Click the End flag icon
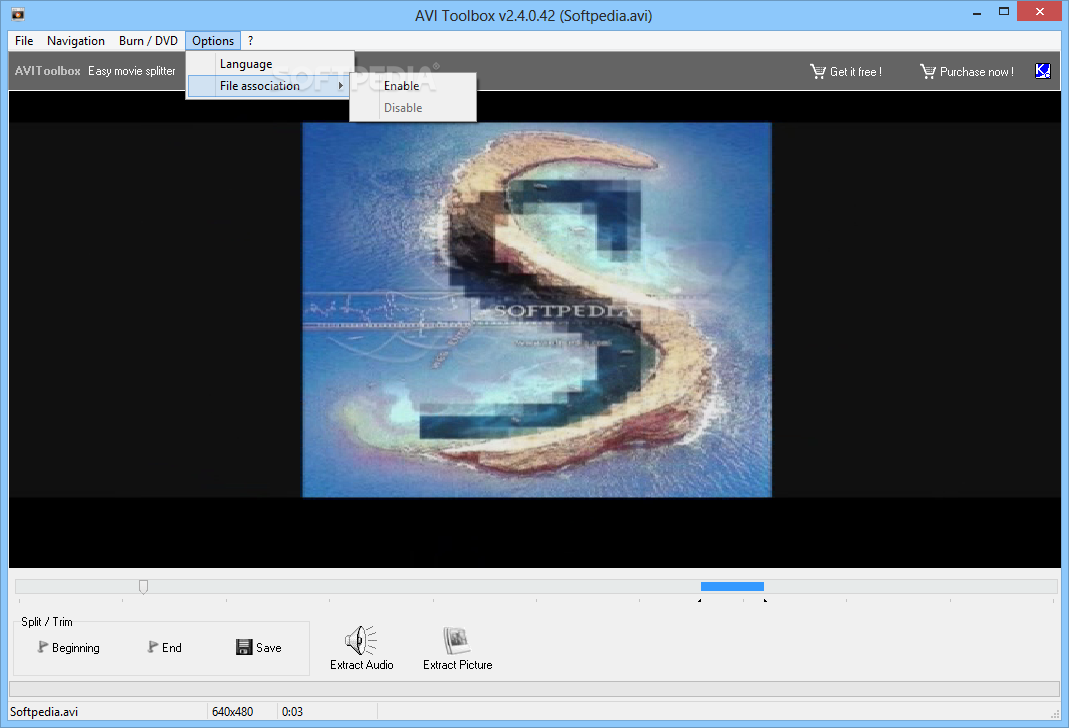Viewport: 1069px width, 728px height. click(x=153, y=647)
